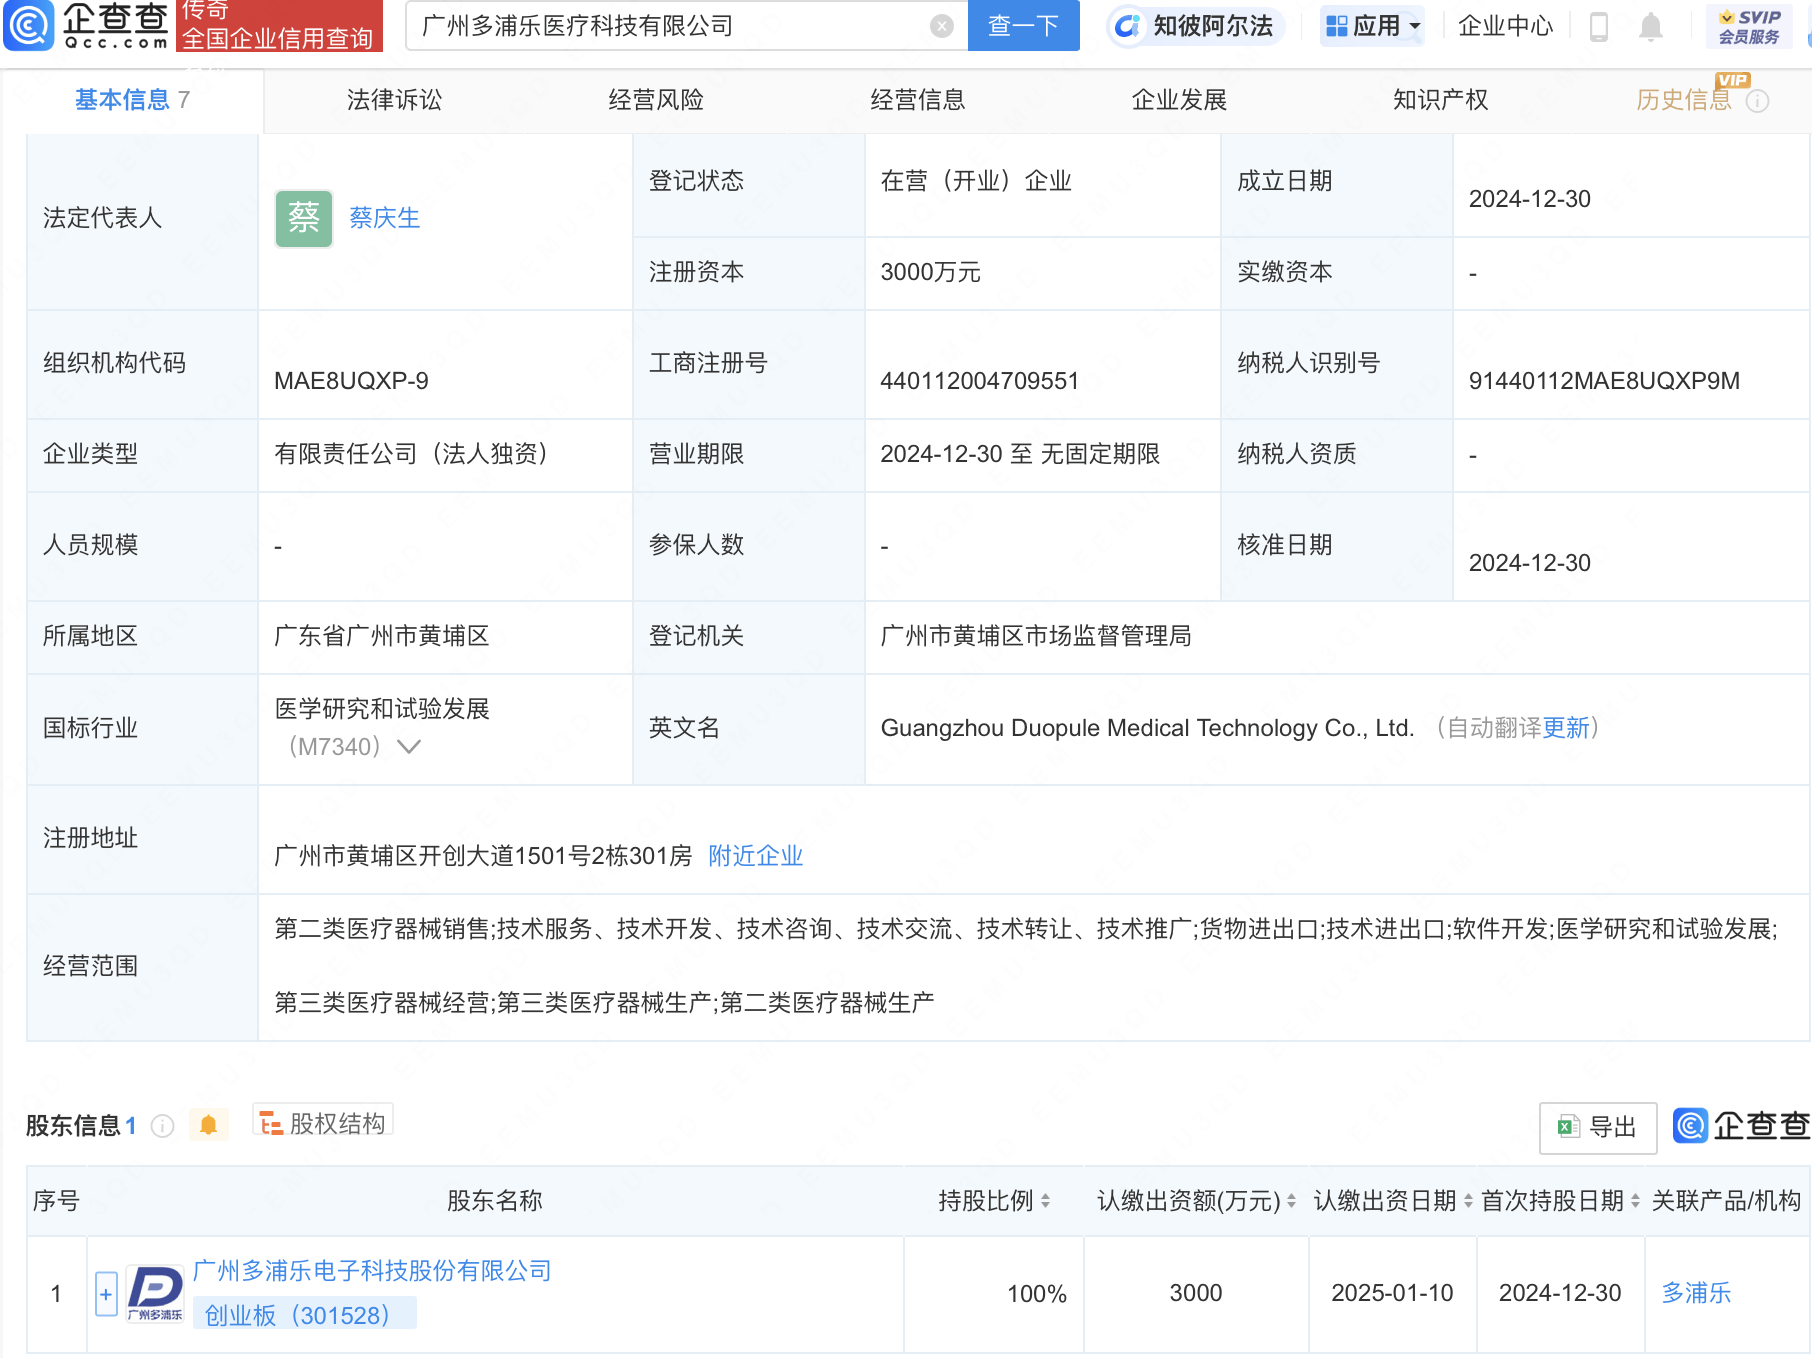Select business registration number 440112004709551
1812x1358 pixels.
pos(980,381)
